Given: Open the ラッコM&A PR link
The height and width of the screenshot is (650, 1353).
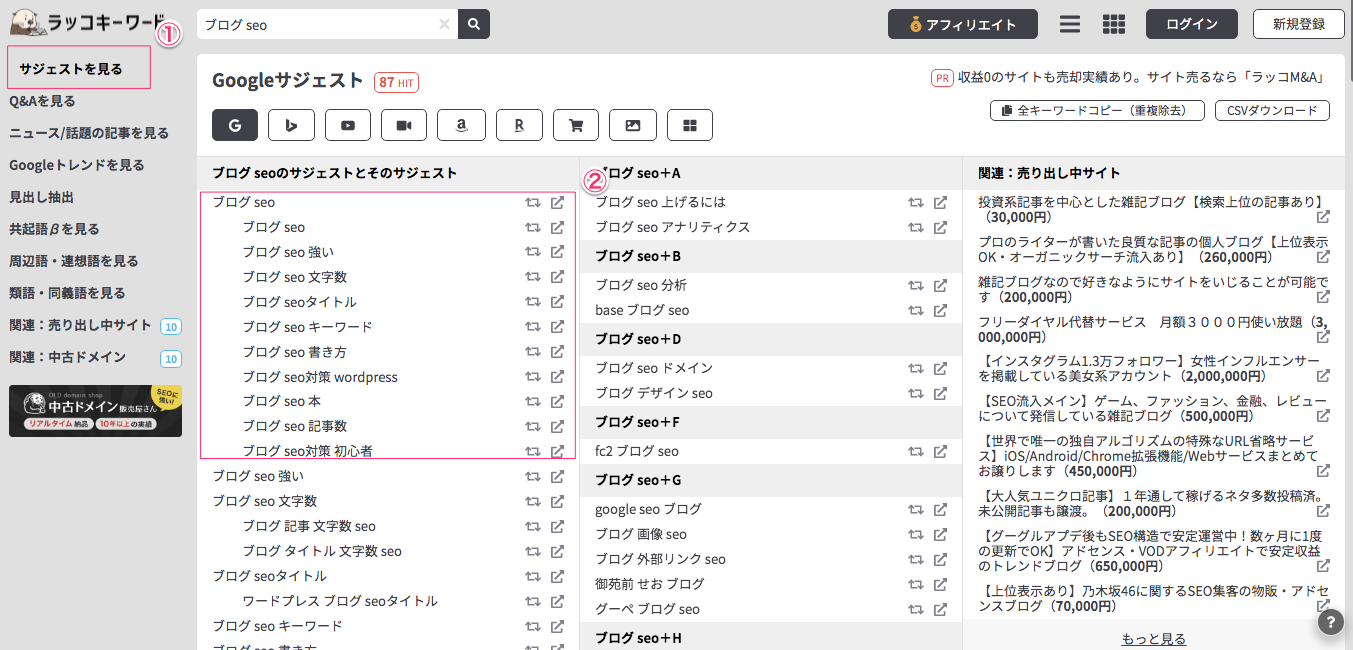Looking at the screenshot, I should pyautogui.click(x=1141, y=78).
